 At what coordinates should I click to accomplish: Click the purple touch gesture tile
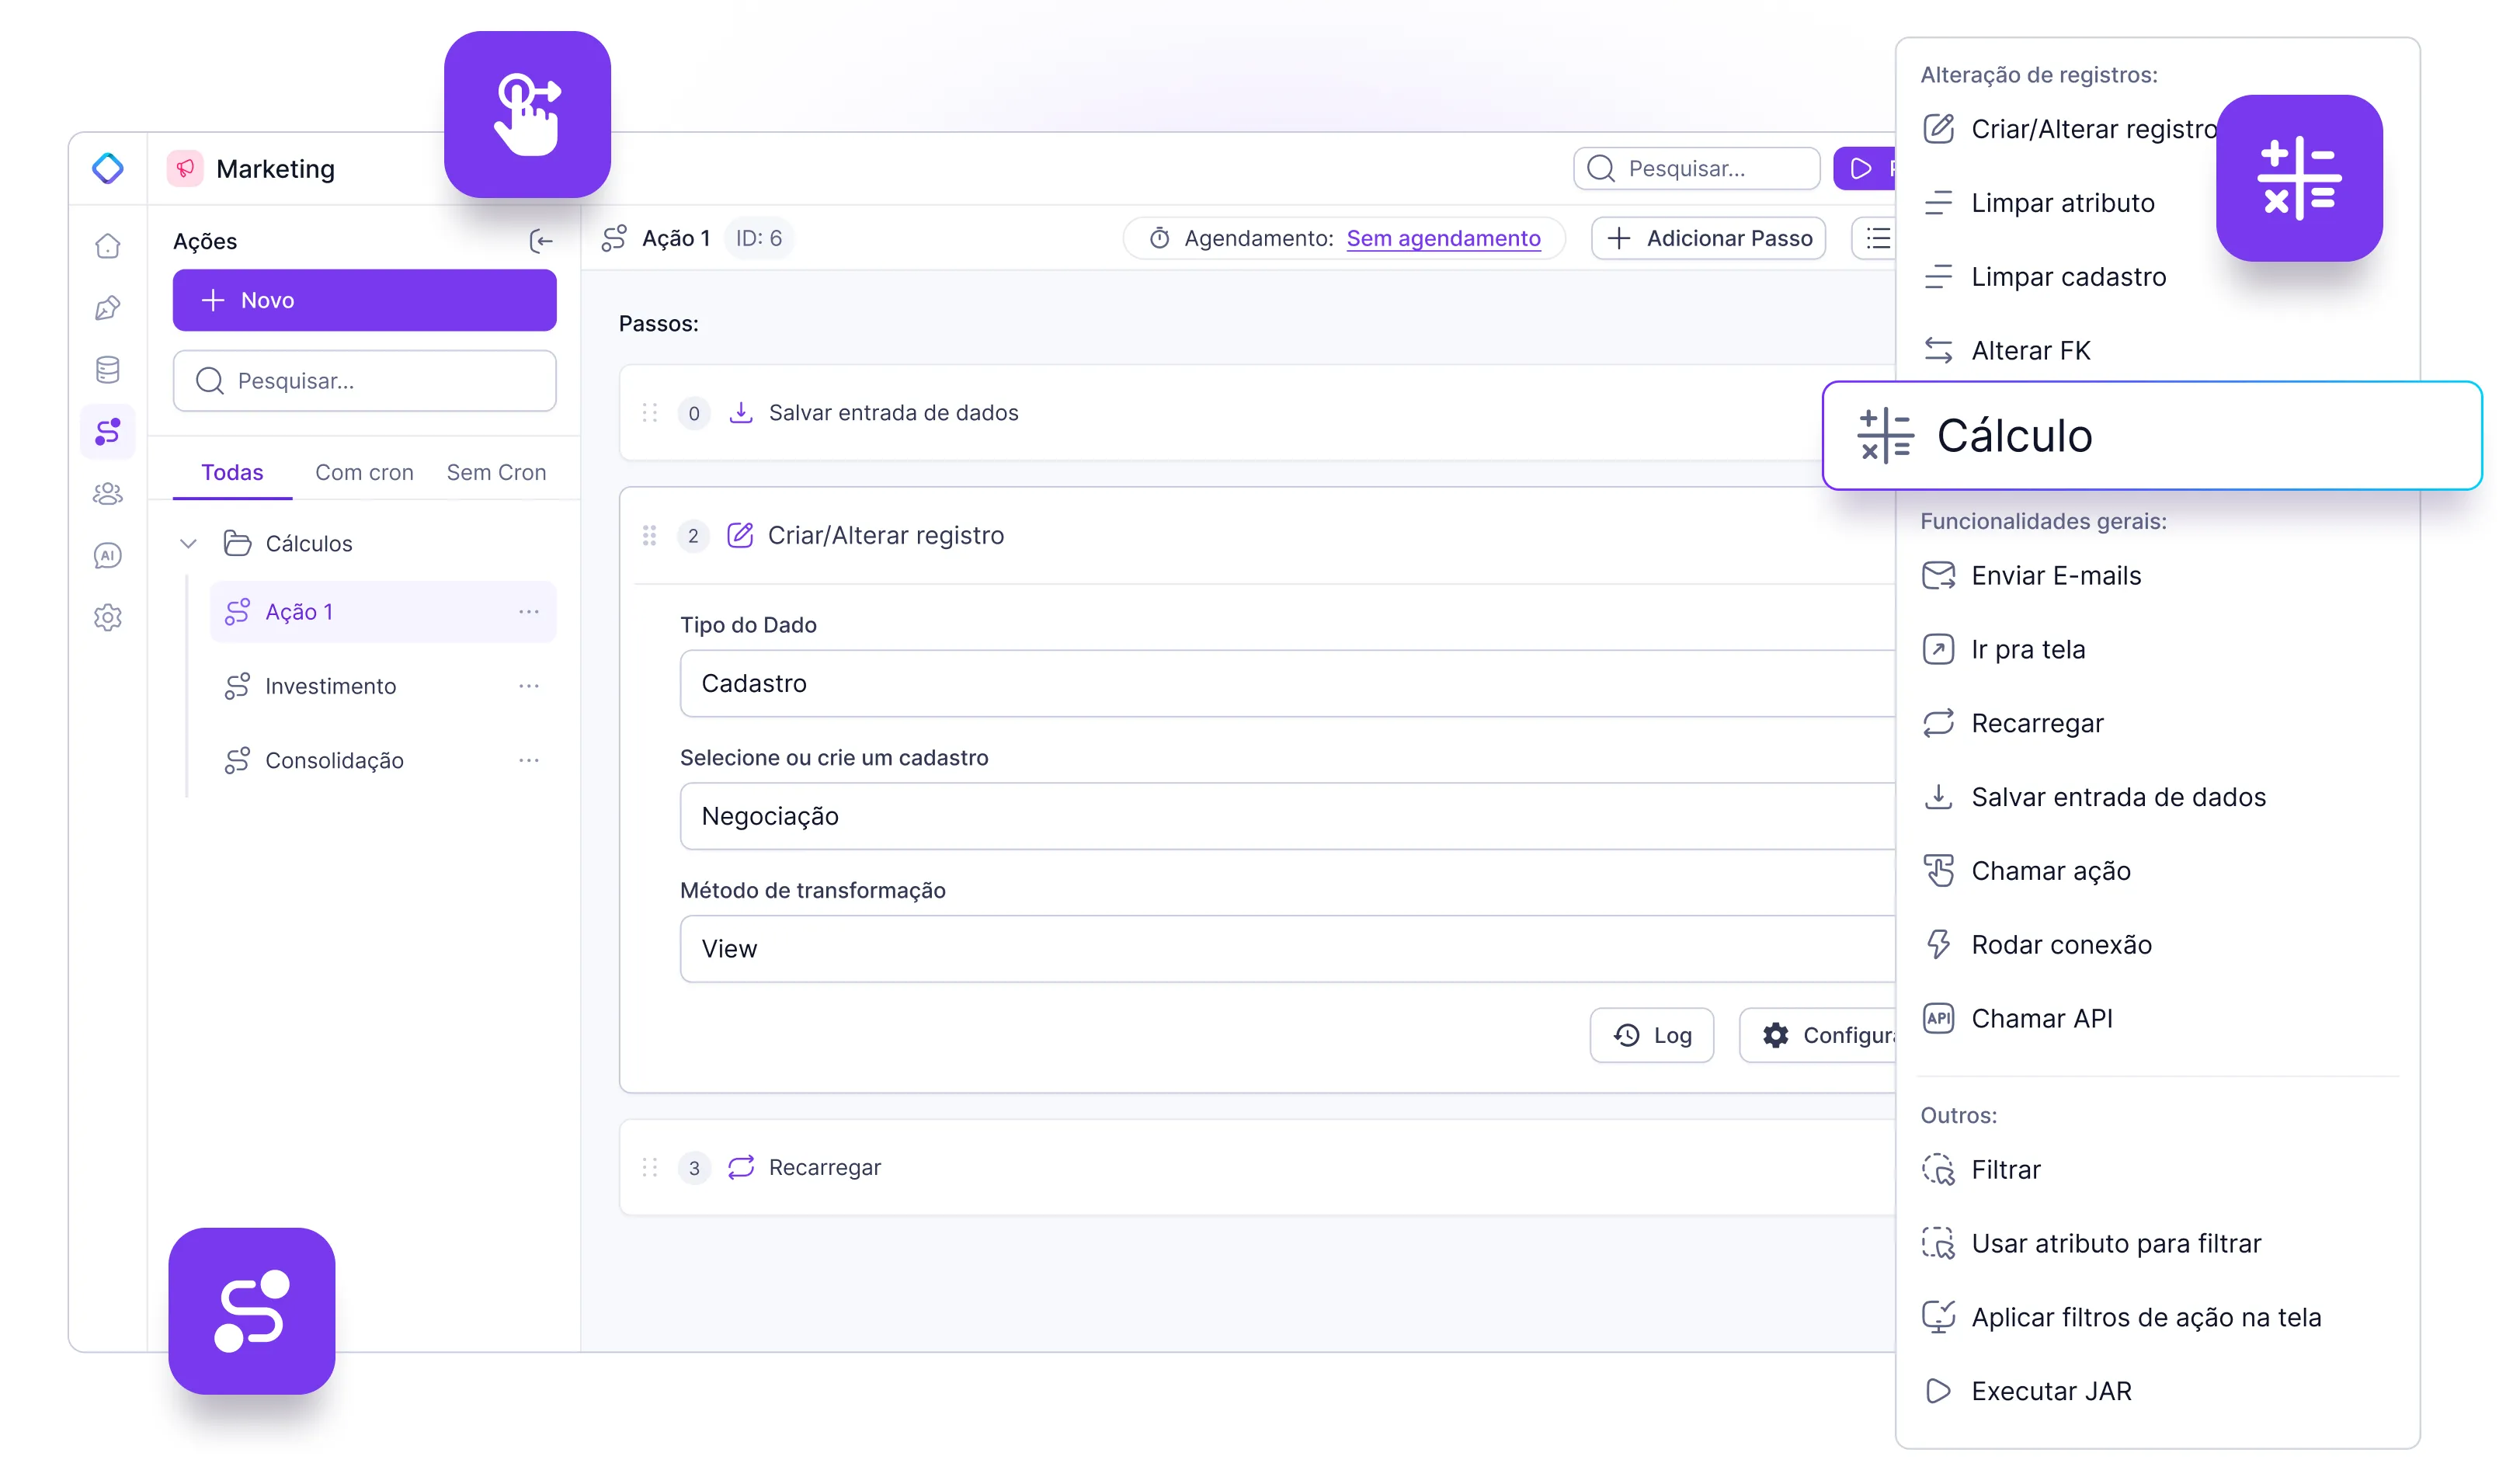coord(527,114)
